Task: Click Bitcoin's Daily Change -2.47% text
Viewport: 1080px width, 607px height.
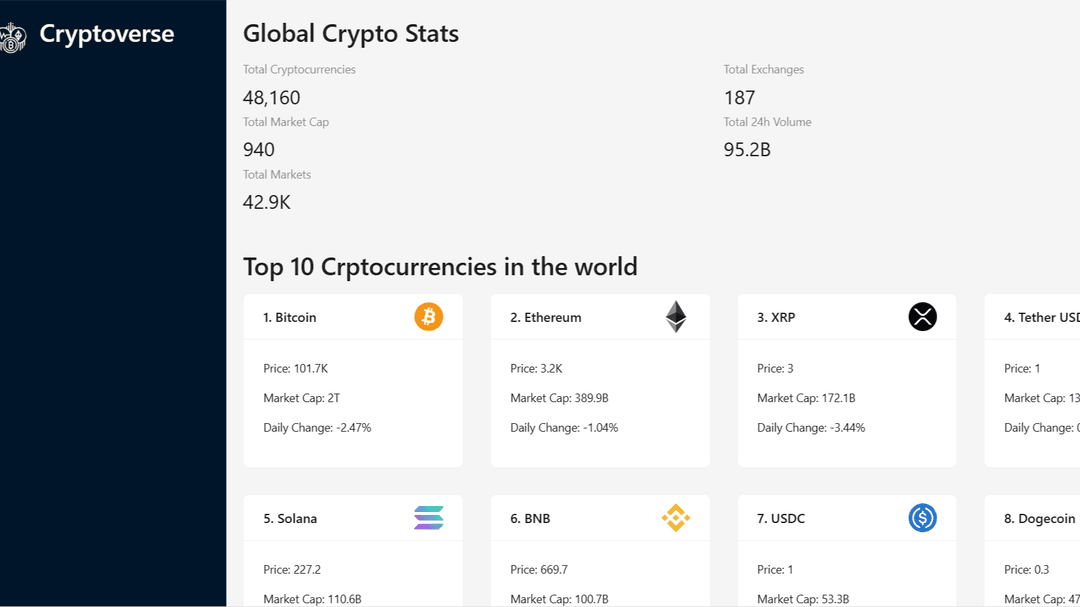Action: [x=317, y=428]
